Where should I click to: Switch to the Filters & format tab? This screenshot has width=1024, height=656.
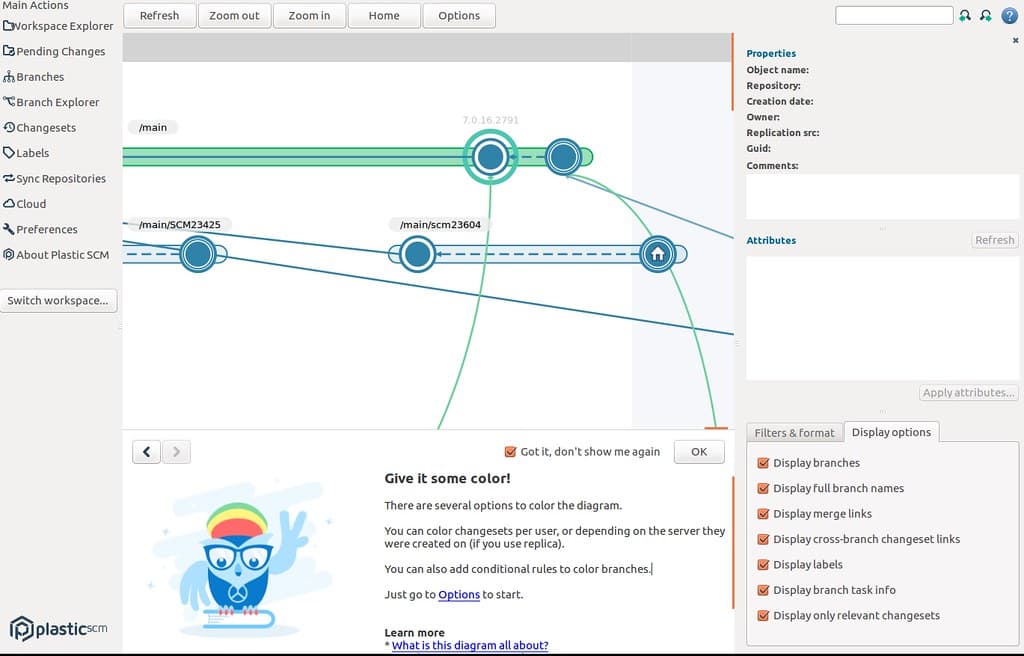click(x=795, y=432)
